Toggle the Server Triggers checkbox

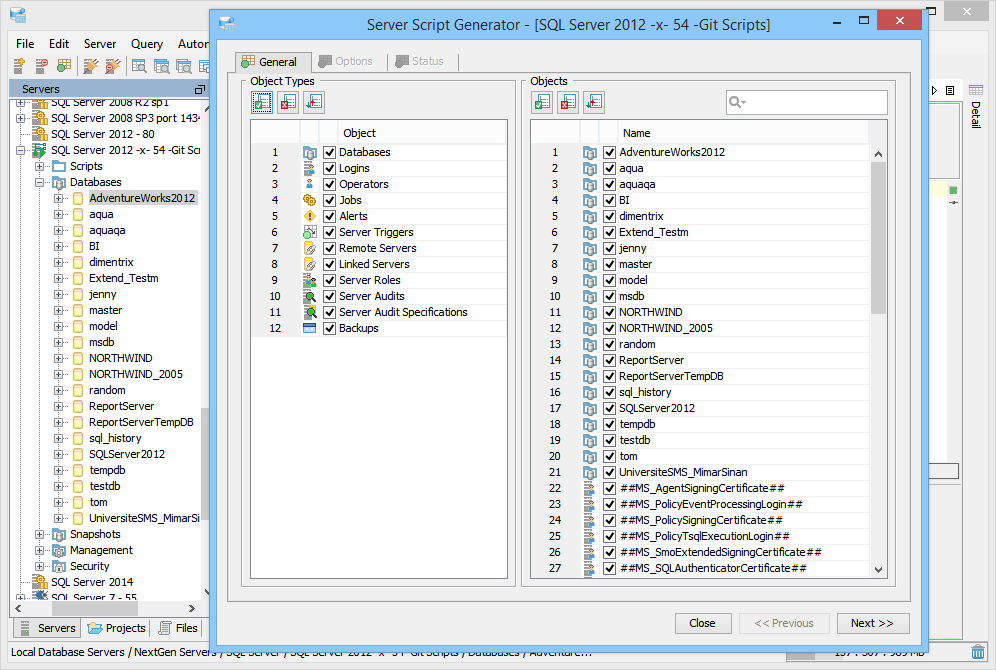(329, 232)
